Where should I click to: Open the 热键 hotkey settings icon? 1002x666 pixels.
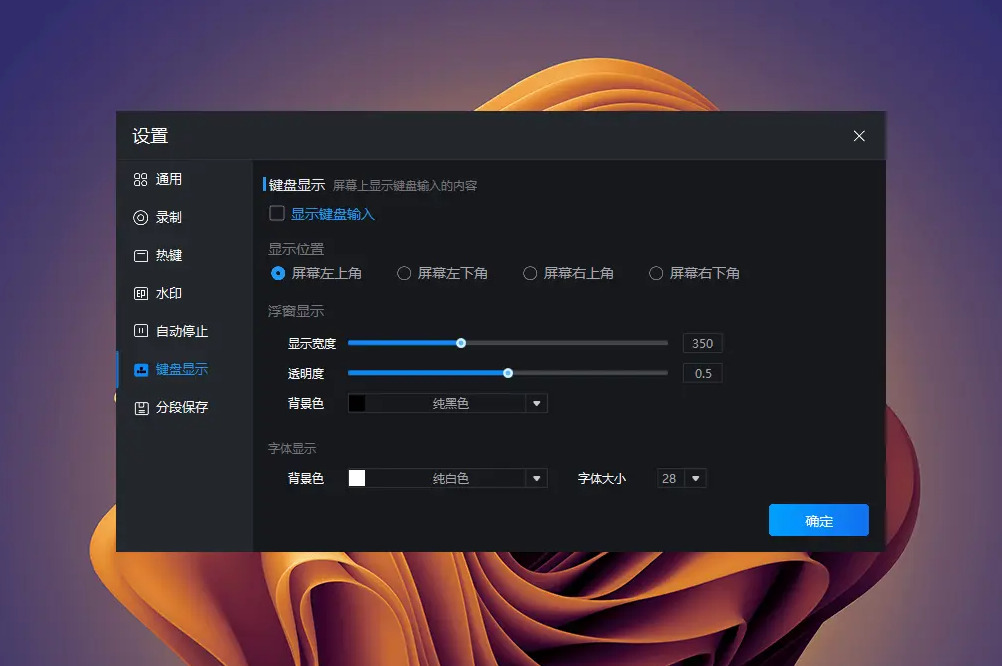coord(141,256)
